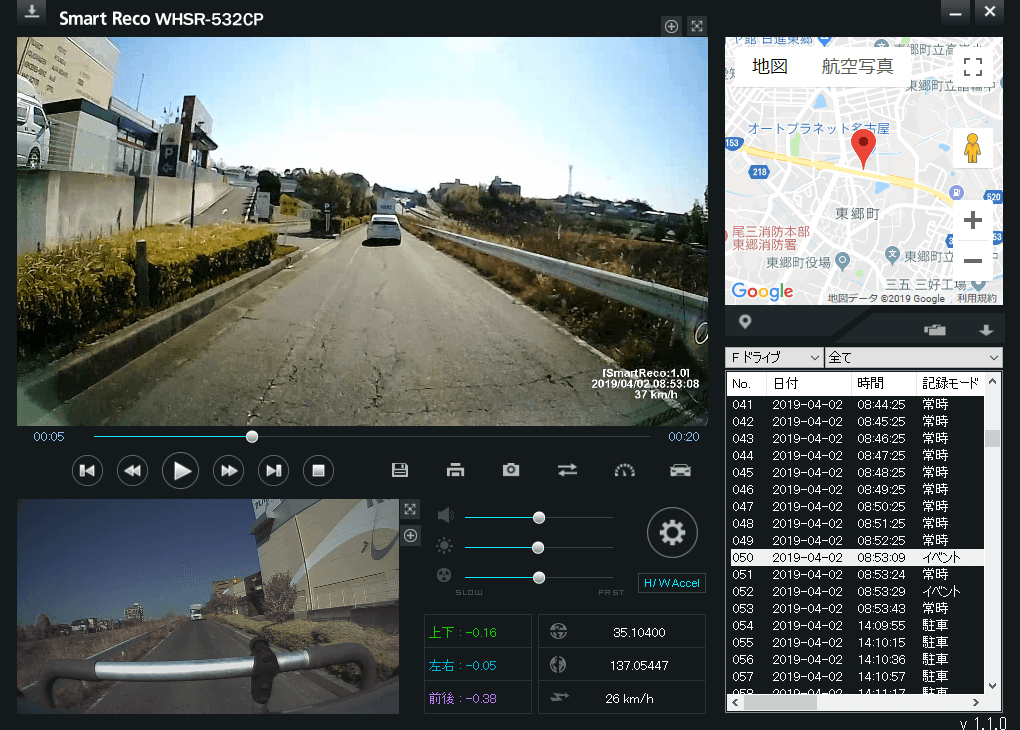
Task: Open the F ドライブ drive dropdown
Action: point(773,357)
